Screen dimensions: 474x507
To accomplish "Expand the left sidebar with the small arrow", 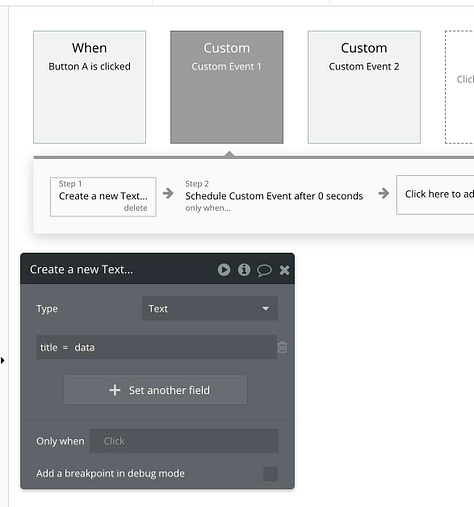I will [3, 360].
